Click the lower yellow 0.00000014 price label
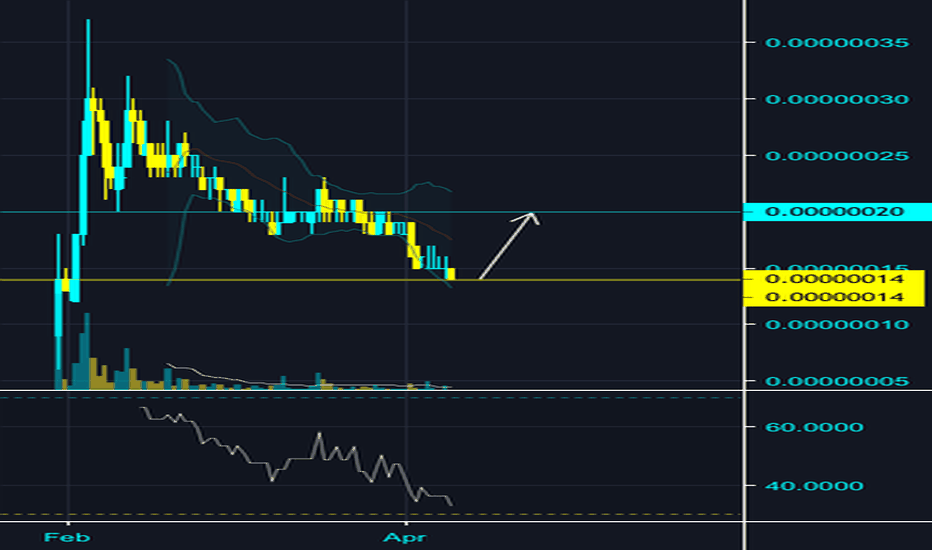Viewport: 932px width, 550px height. pyautogui.click(x=835, y=297)
